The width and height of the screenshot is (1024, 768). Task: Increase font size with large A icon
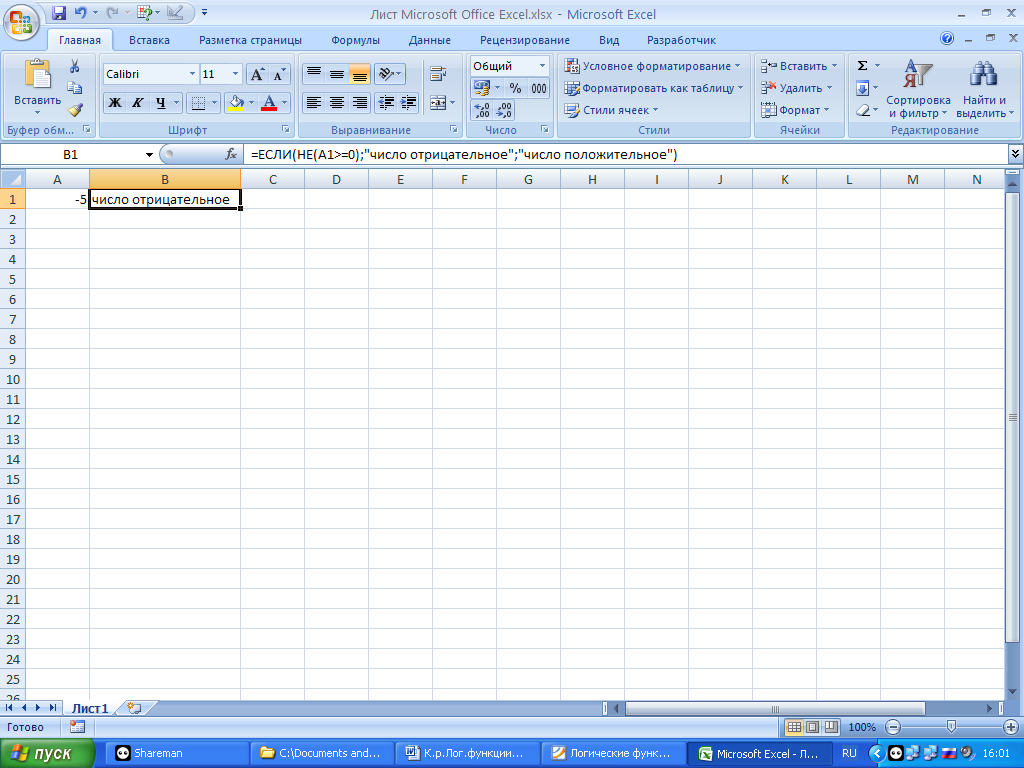(257, 74)
